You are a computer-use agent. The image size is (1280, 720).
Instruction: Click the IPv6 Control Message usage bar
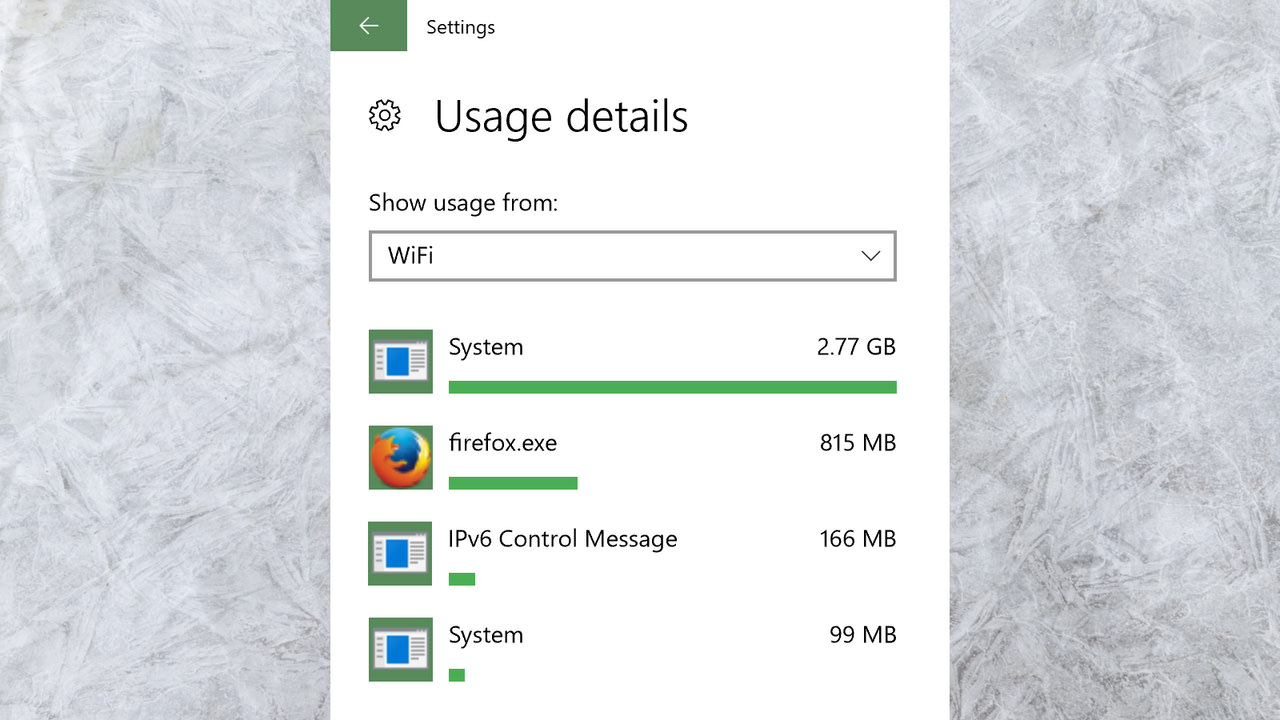coord(462,579)
